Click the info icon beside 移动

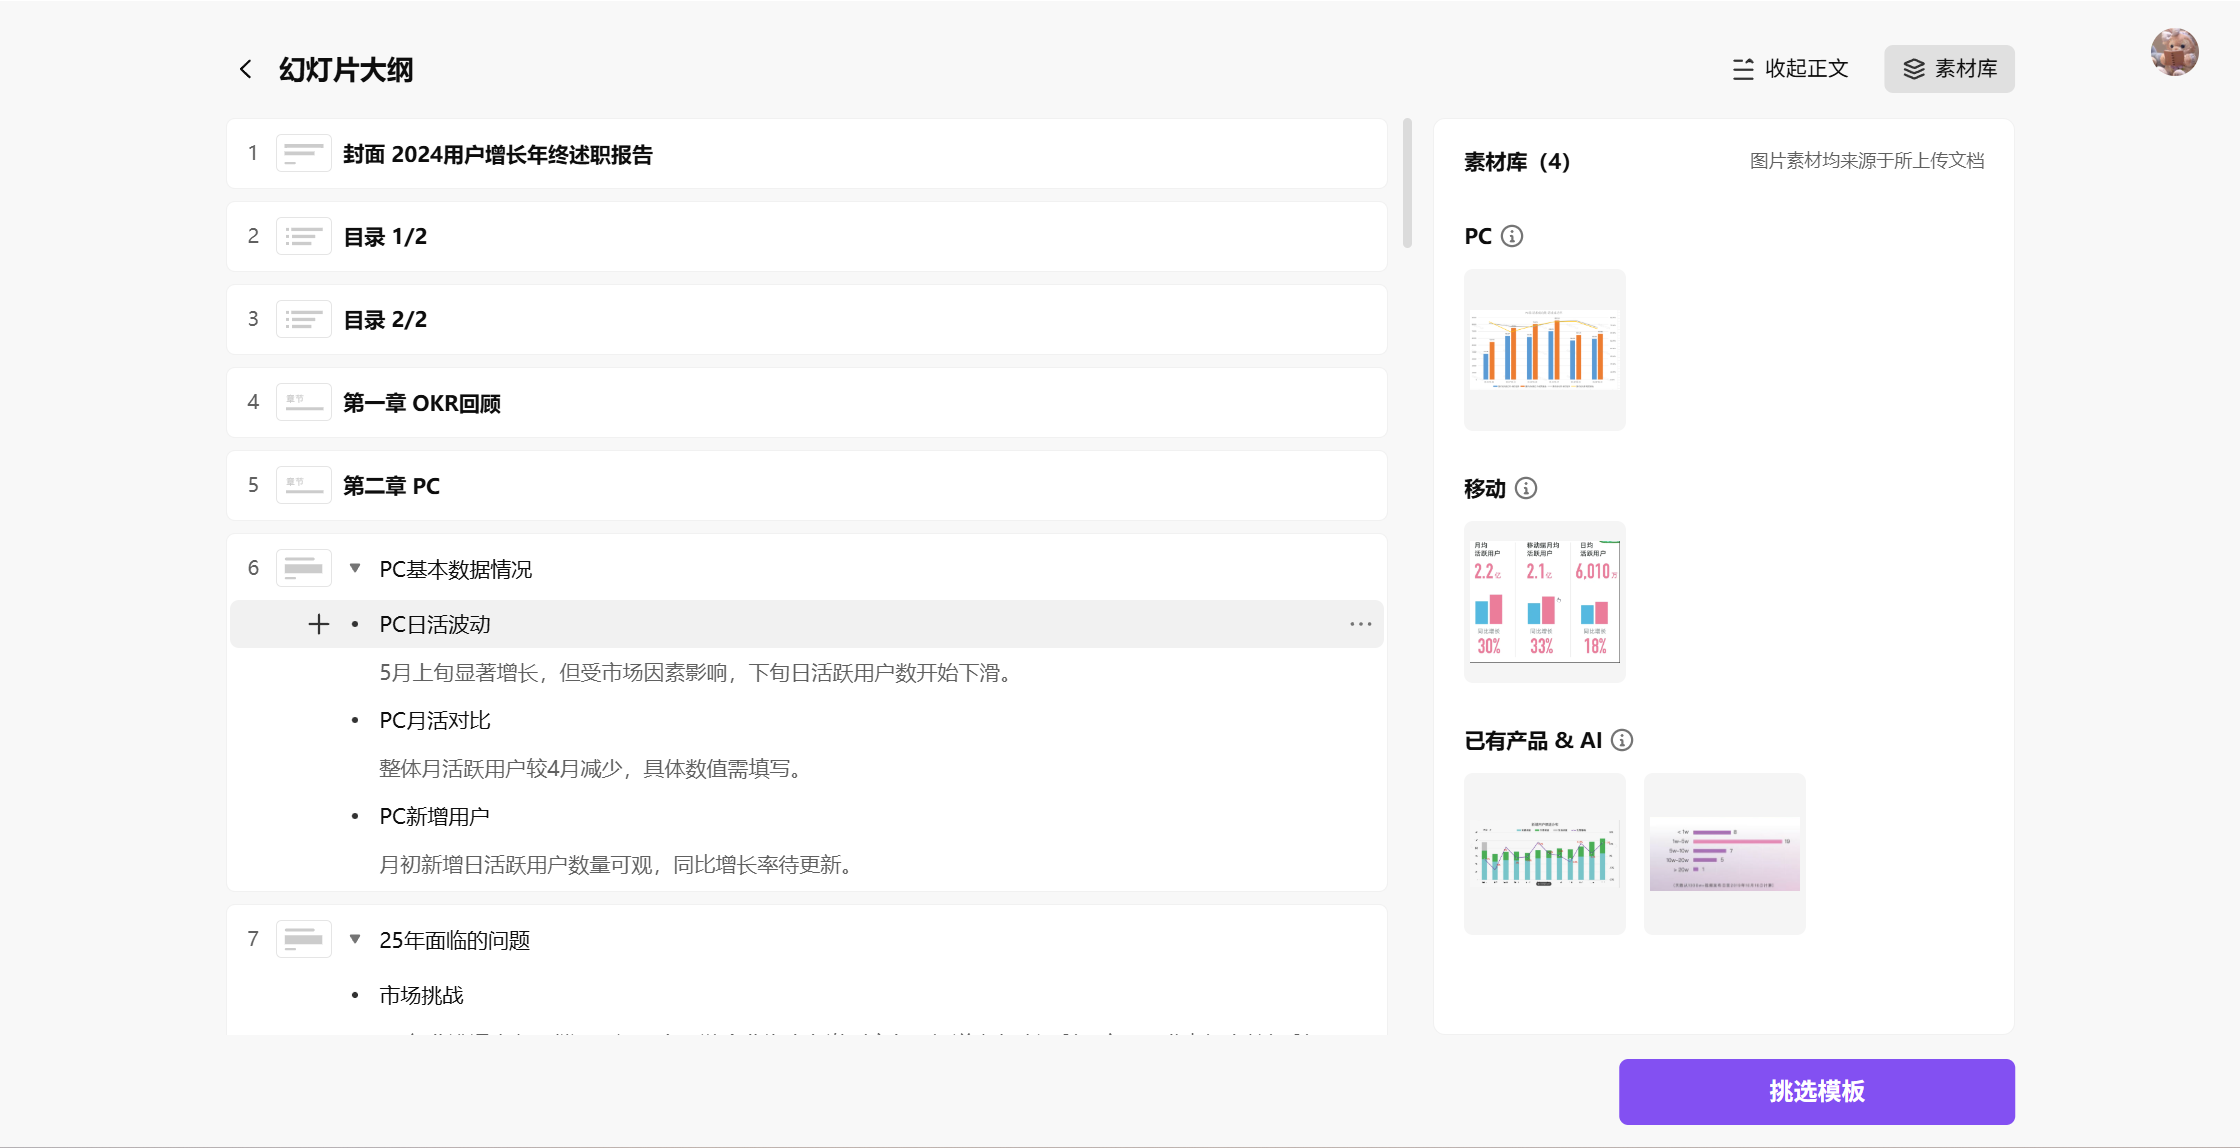tap(1525, 488)
